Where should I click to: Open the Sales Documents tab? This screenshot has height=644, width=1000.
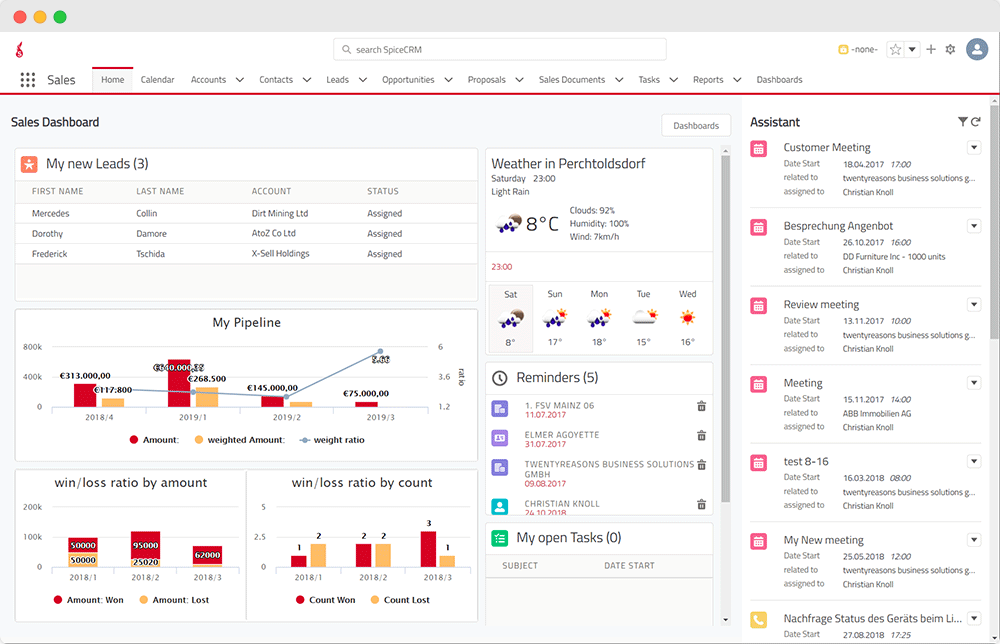(572, 80)
